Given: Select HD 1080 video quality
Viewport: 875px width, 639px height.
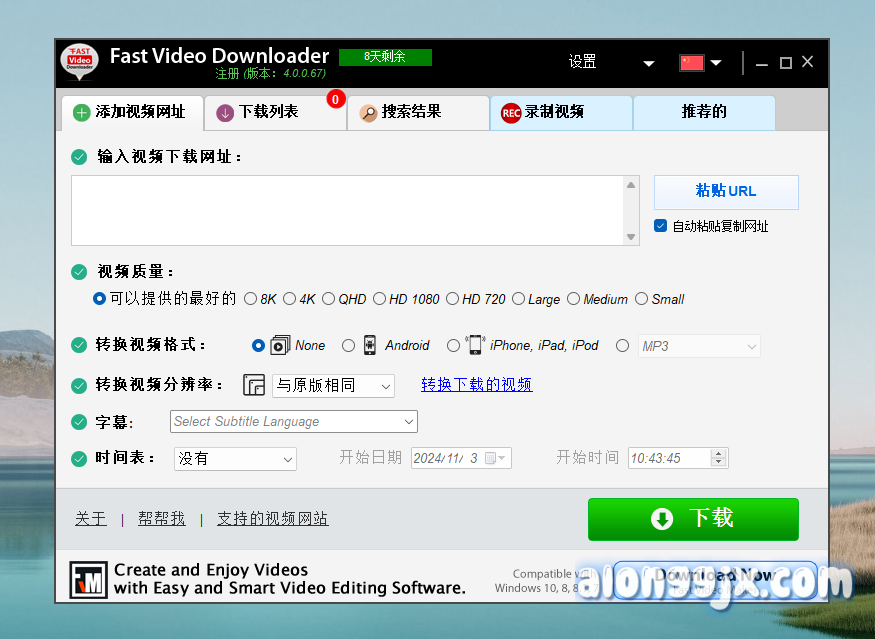Looking at the screenshot, I should click(380, 299).
